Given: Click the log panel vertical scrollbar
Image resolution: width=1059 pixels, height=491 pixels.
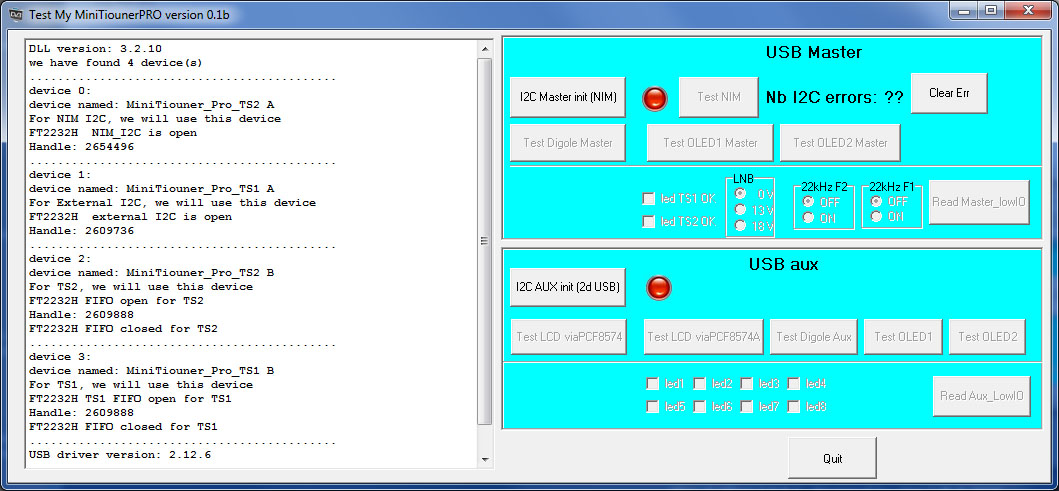Looking at the screenshot, I should (485, 240).
